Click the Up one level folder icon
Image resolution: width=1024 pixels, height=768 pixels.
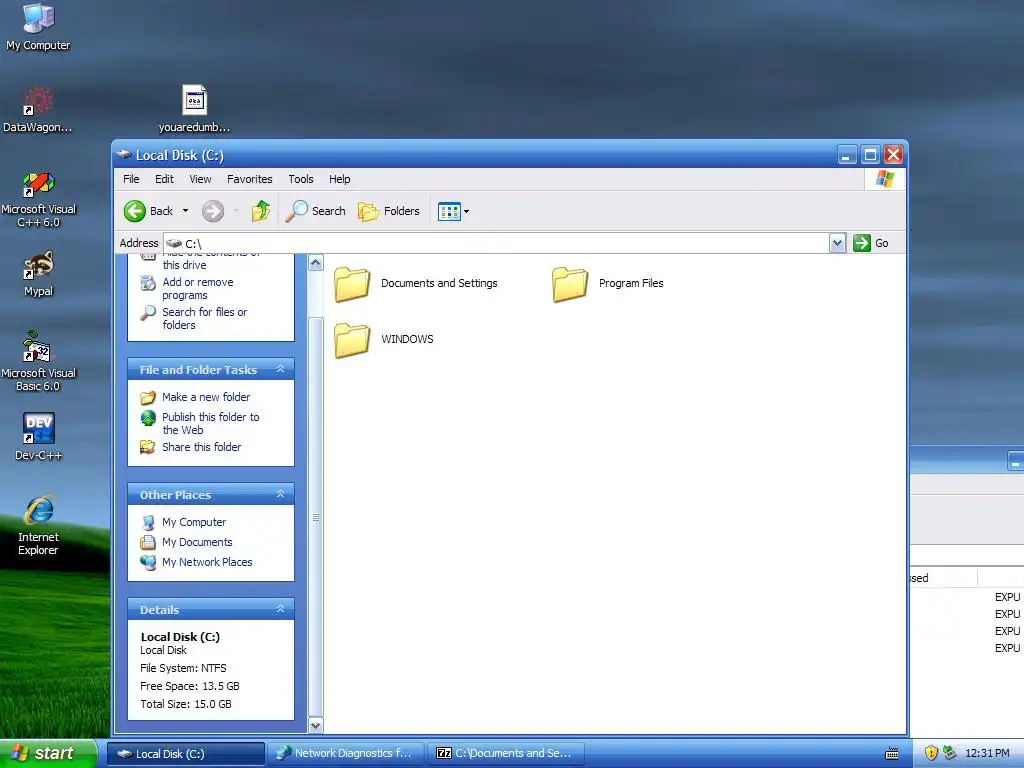(x=261, y=211)
